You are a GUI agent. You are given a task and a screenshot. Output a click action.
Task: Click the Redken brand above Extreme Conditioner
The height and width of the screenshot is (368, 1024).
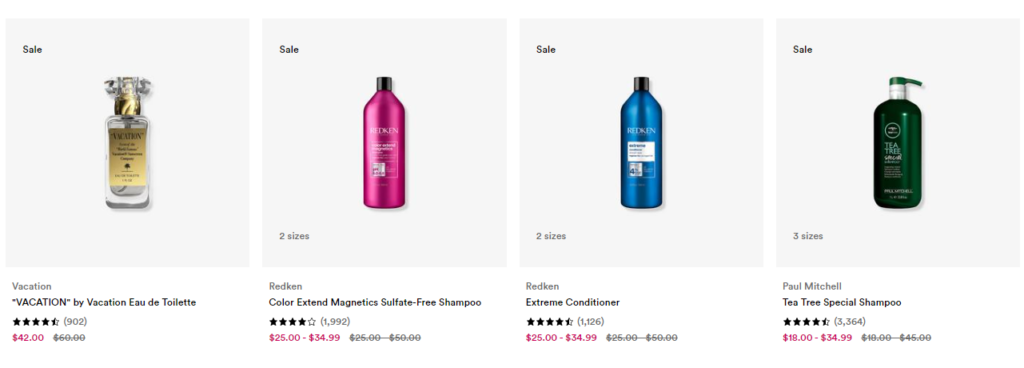[x=542, y=286]
